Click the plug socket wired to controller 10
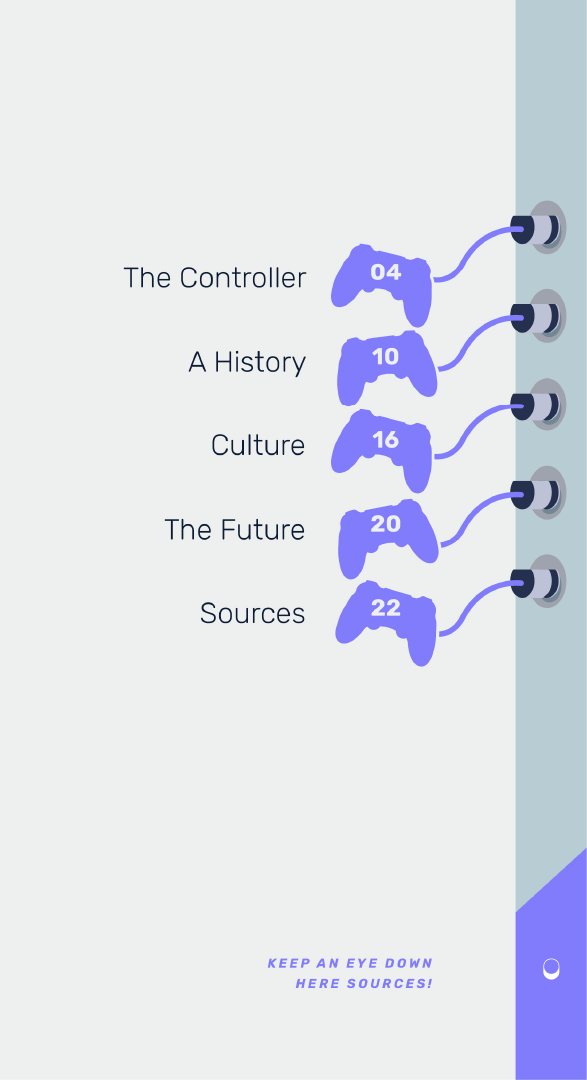 [x=539, y=317]
